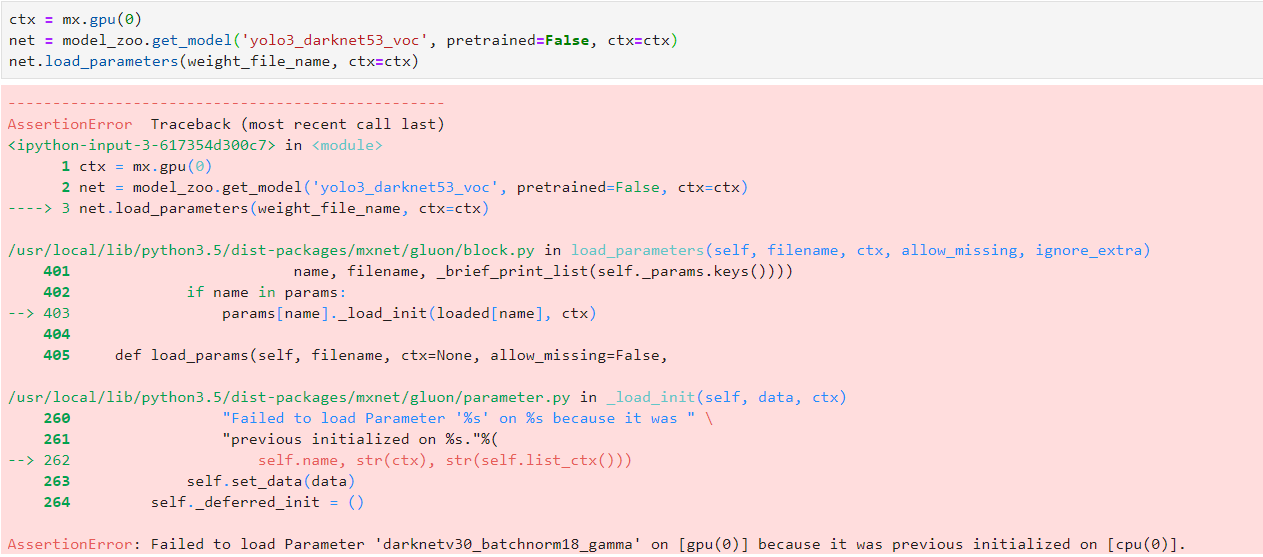
Task: Click the mxnet/gluon/block.py file path
Action: (x=273, y=250)
